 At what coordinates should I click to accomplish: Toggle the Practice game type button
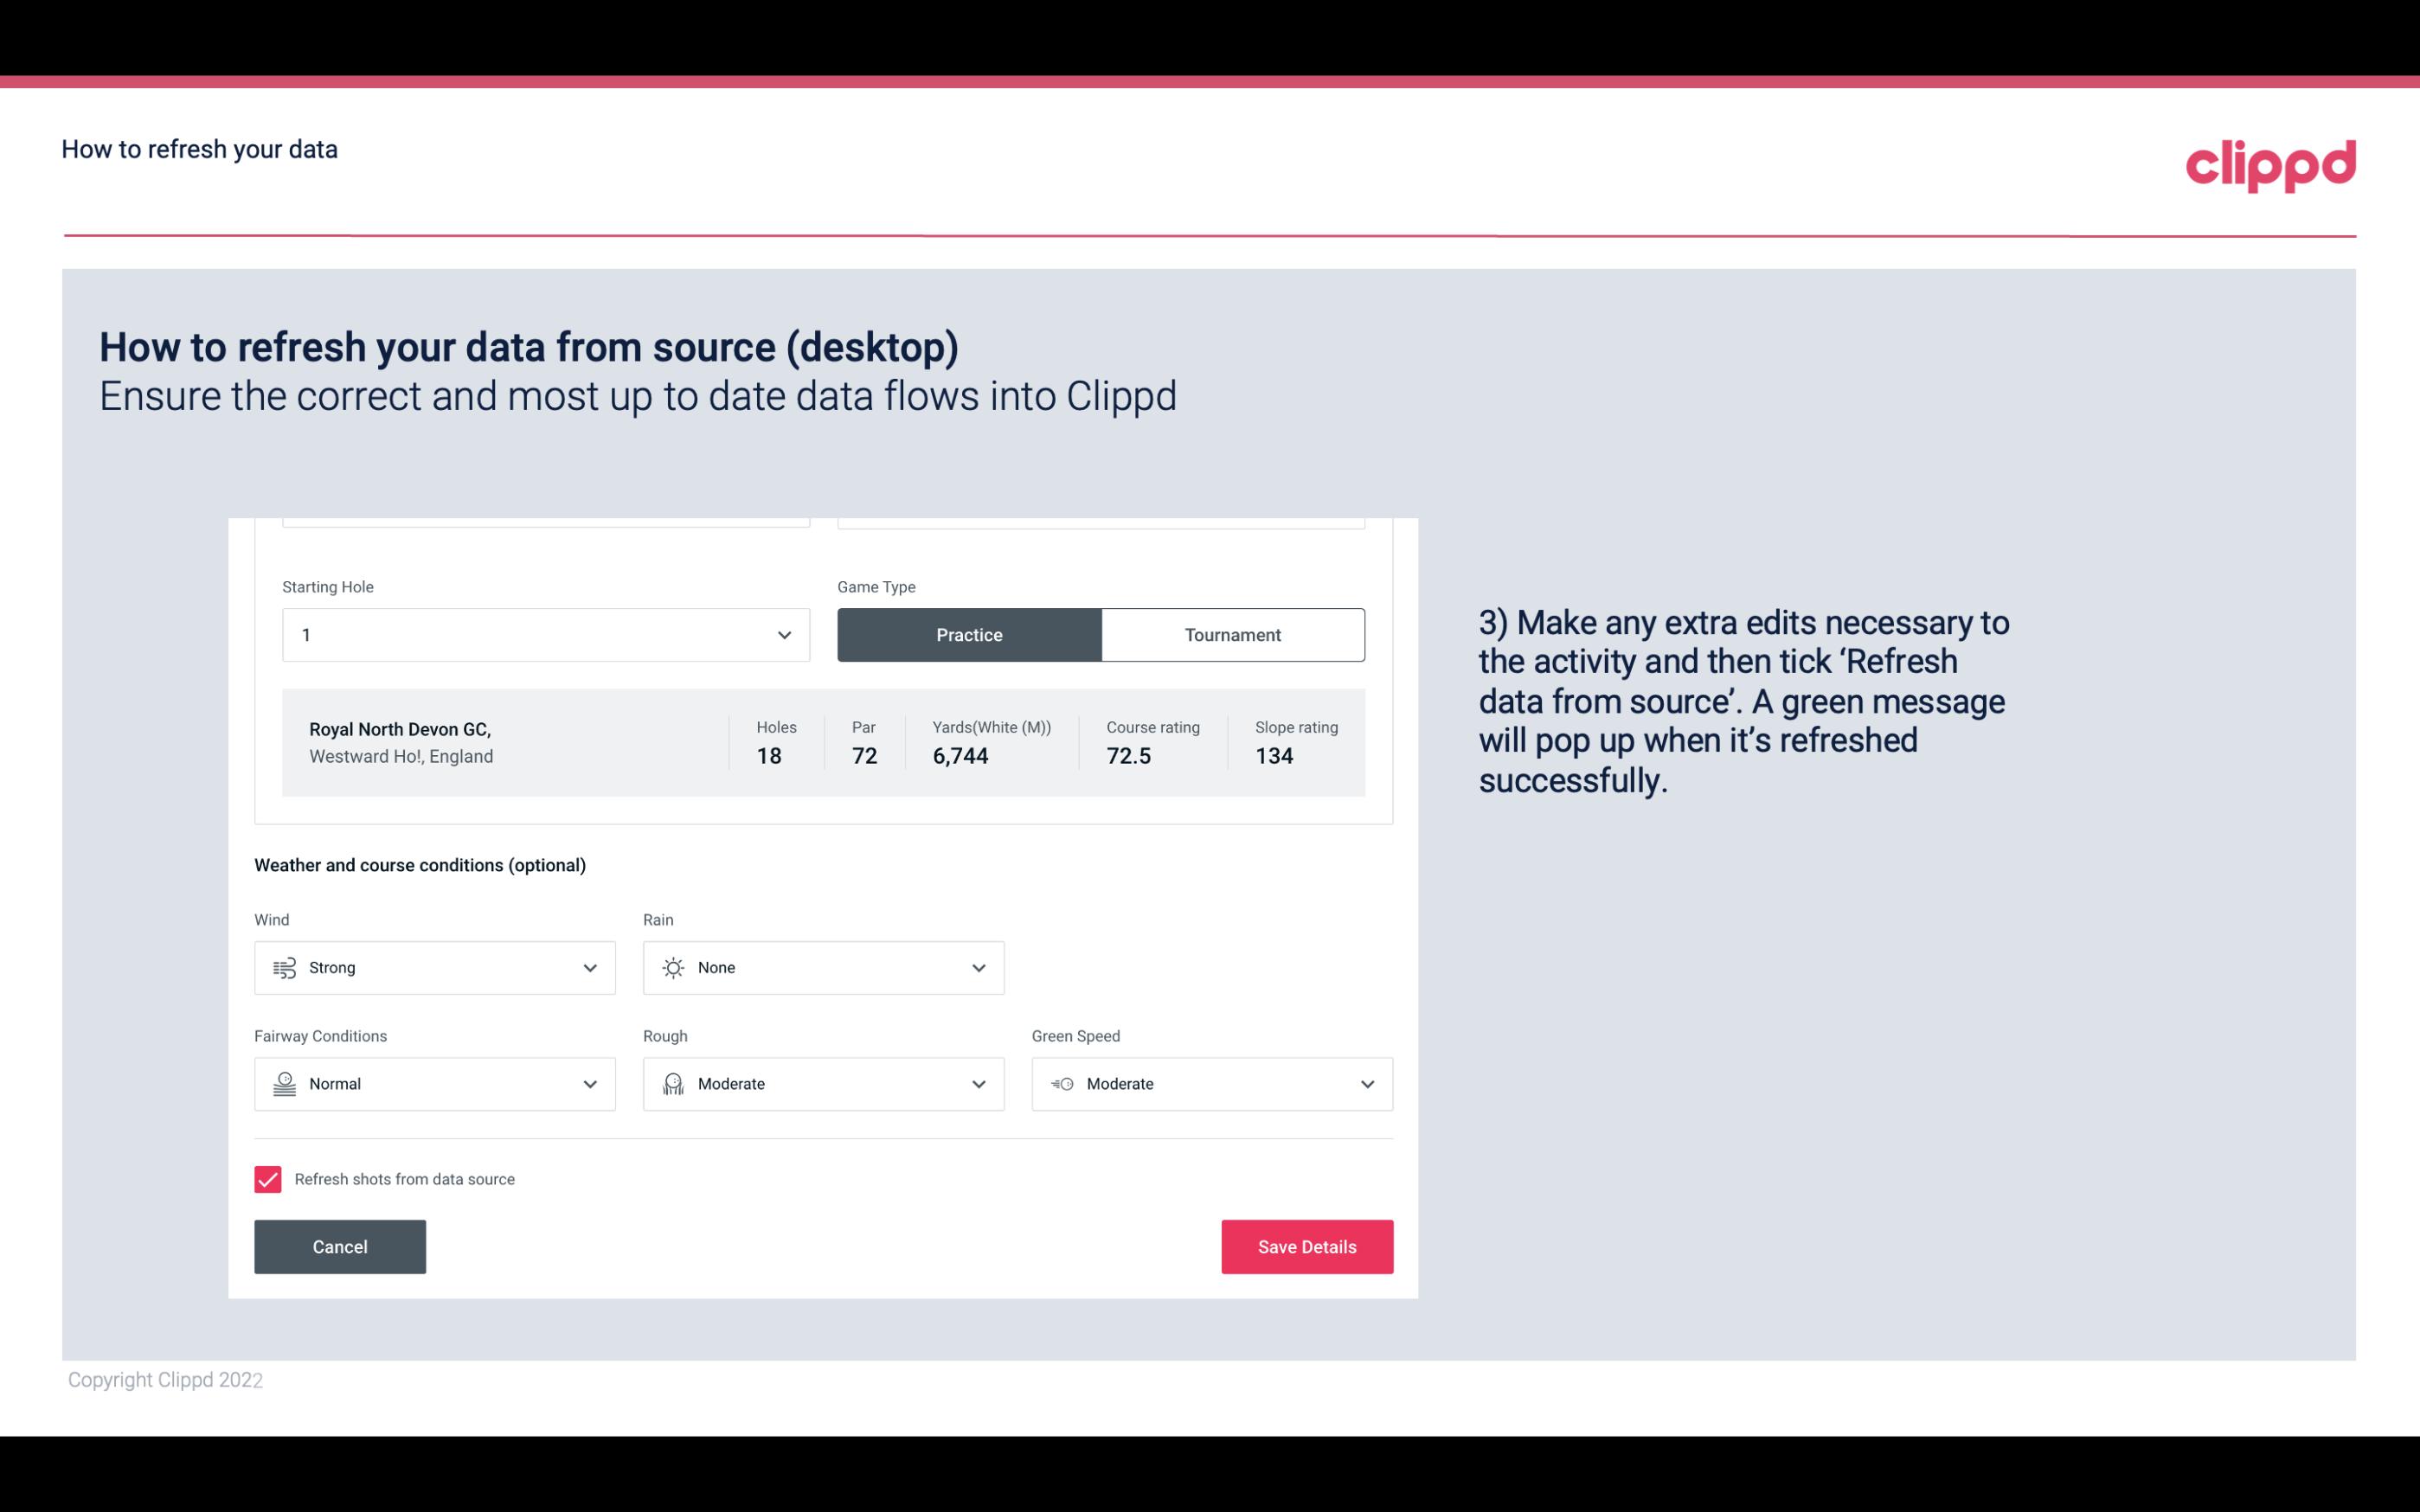click(969, 634)
